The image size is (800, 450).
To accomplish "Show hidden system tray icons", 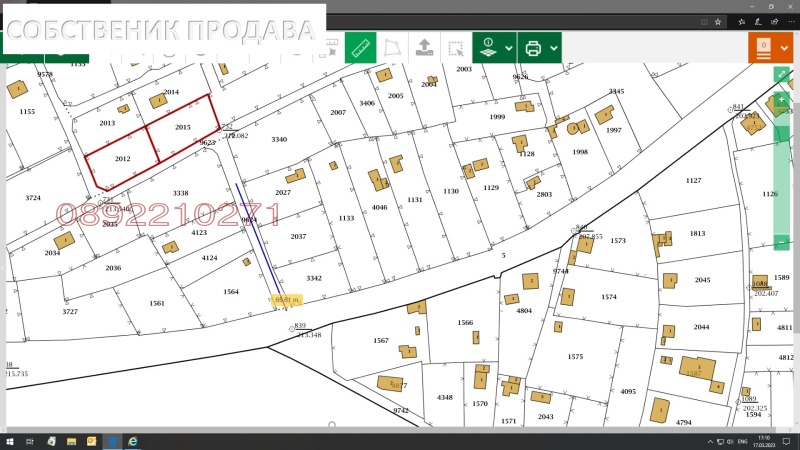I will coord(710,442).
